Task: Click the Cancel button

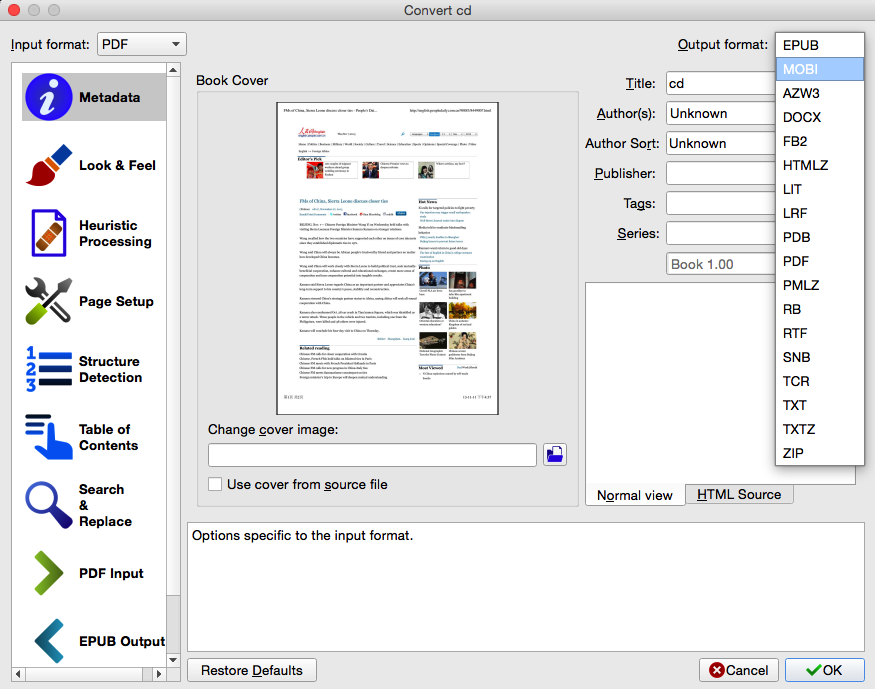Action: (x=738, y=670)
